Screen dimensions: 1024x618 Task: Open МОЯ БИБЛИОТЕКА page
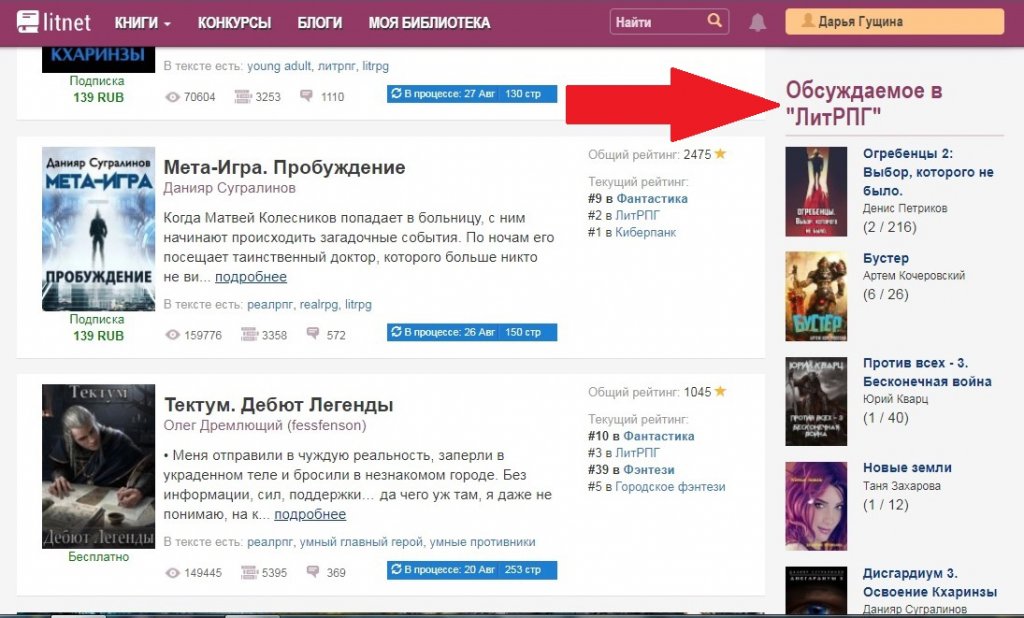pos(429,23)
